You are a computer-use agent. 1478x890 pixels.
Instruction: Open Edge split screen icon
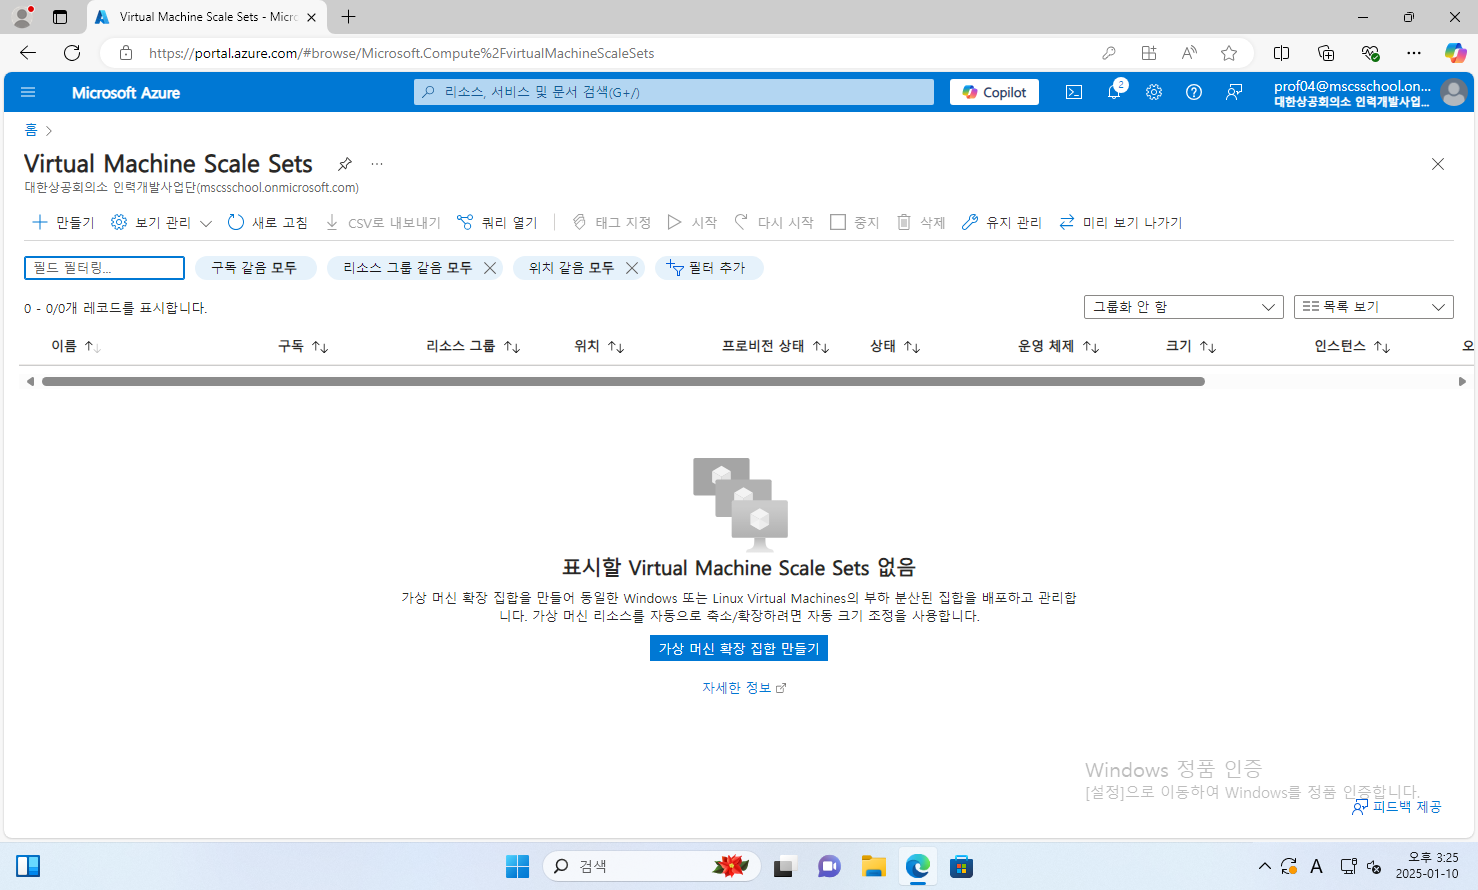click(1282, 53)
